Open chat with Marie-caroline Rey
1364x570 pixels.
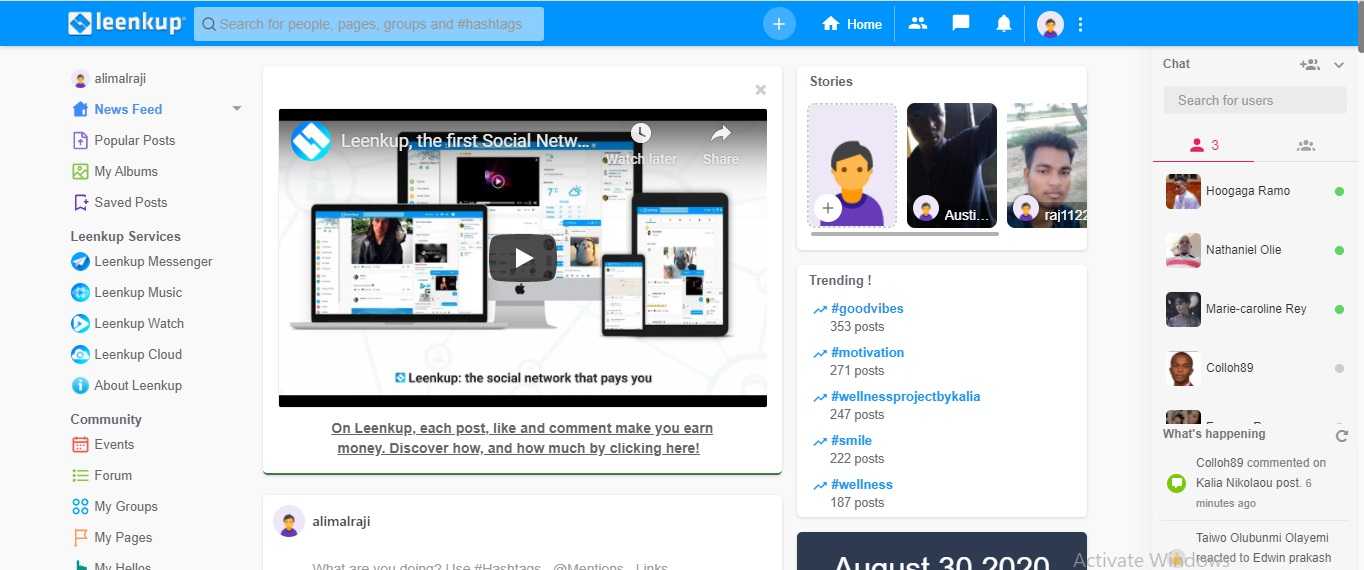pyautogui.click(x=1254, y=309)
